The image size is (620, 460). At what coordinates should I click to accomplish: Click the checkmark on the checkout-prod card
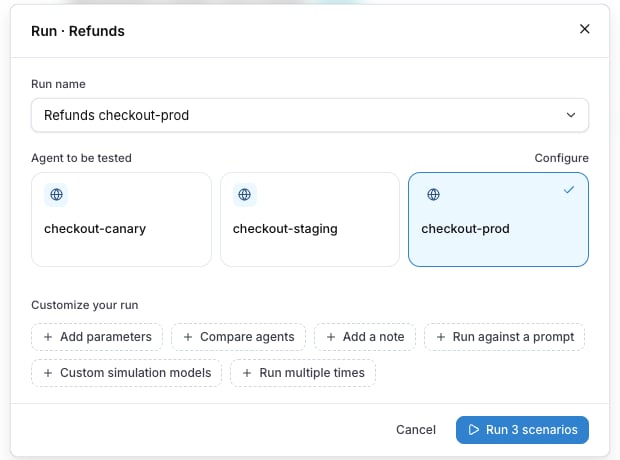tap(569, 190)
